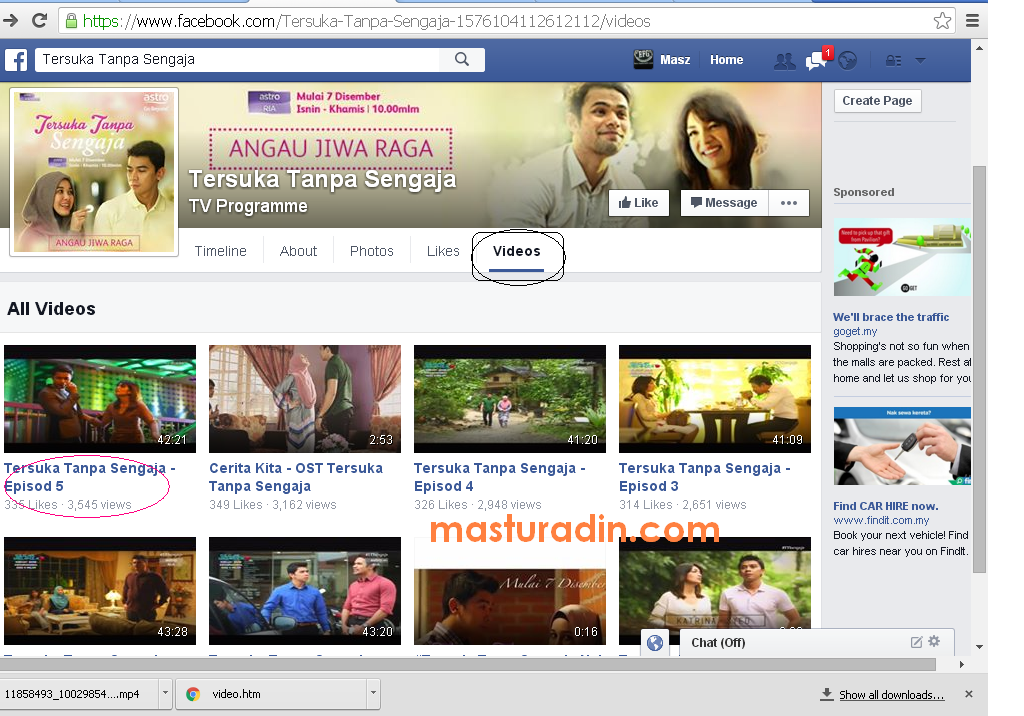Open the About tab

(298, 251)
